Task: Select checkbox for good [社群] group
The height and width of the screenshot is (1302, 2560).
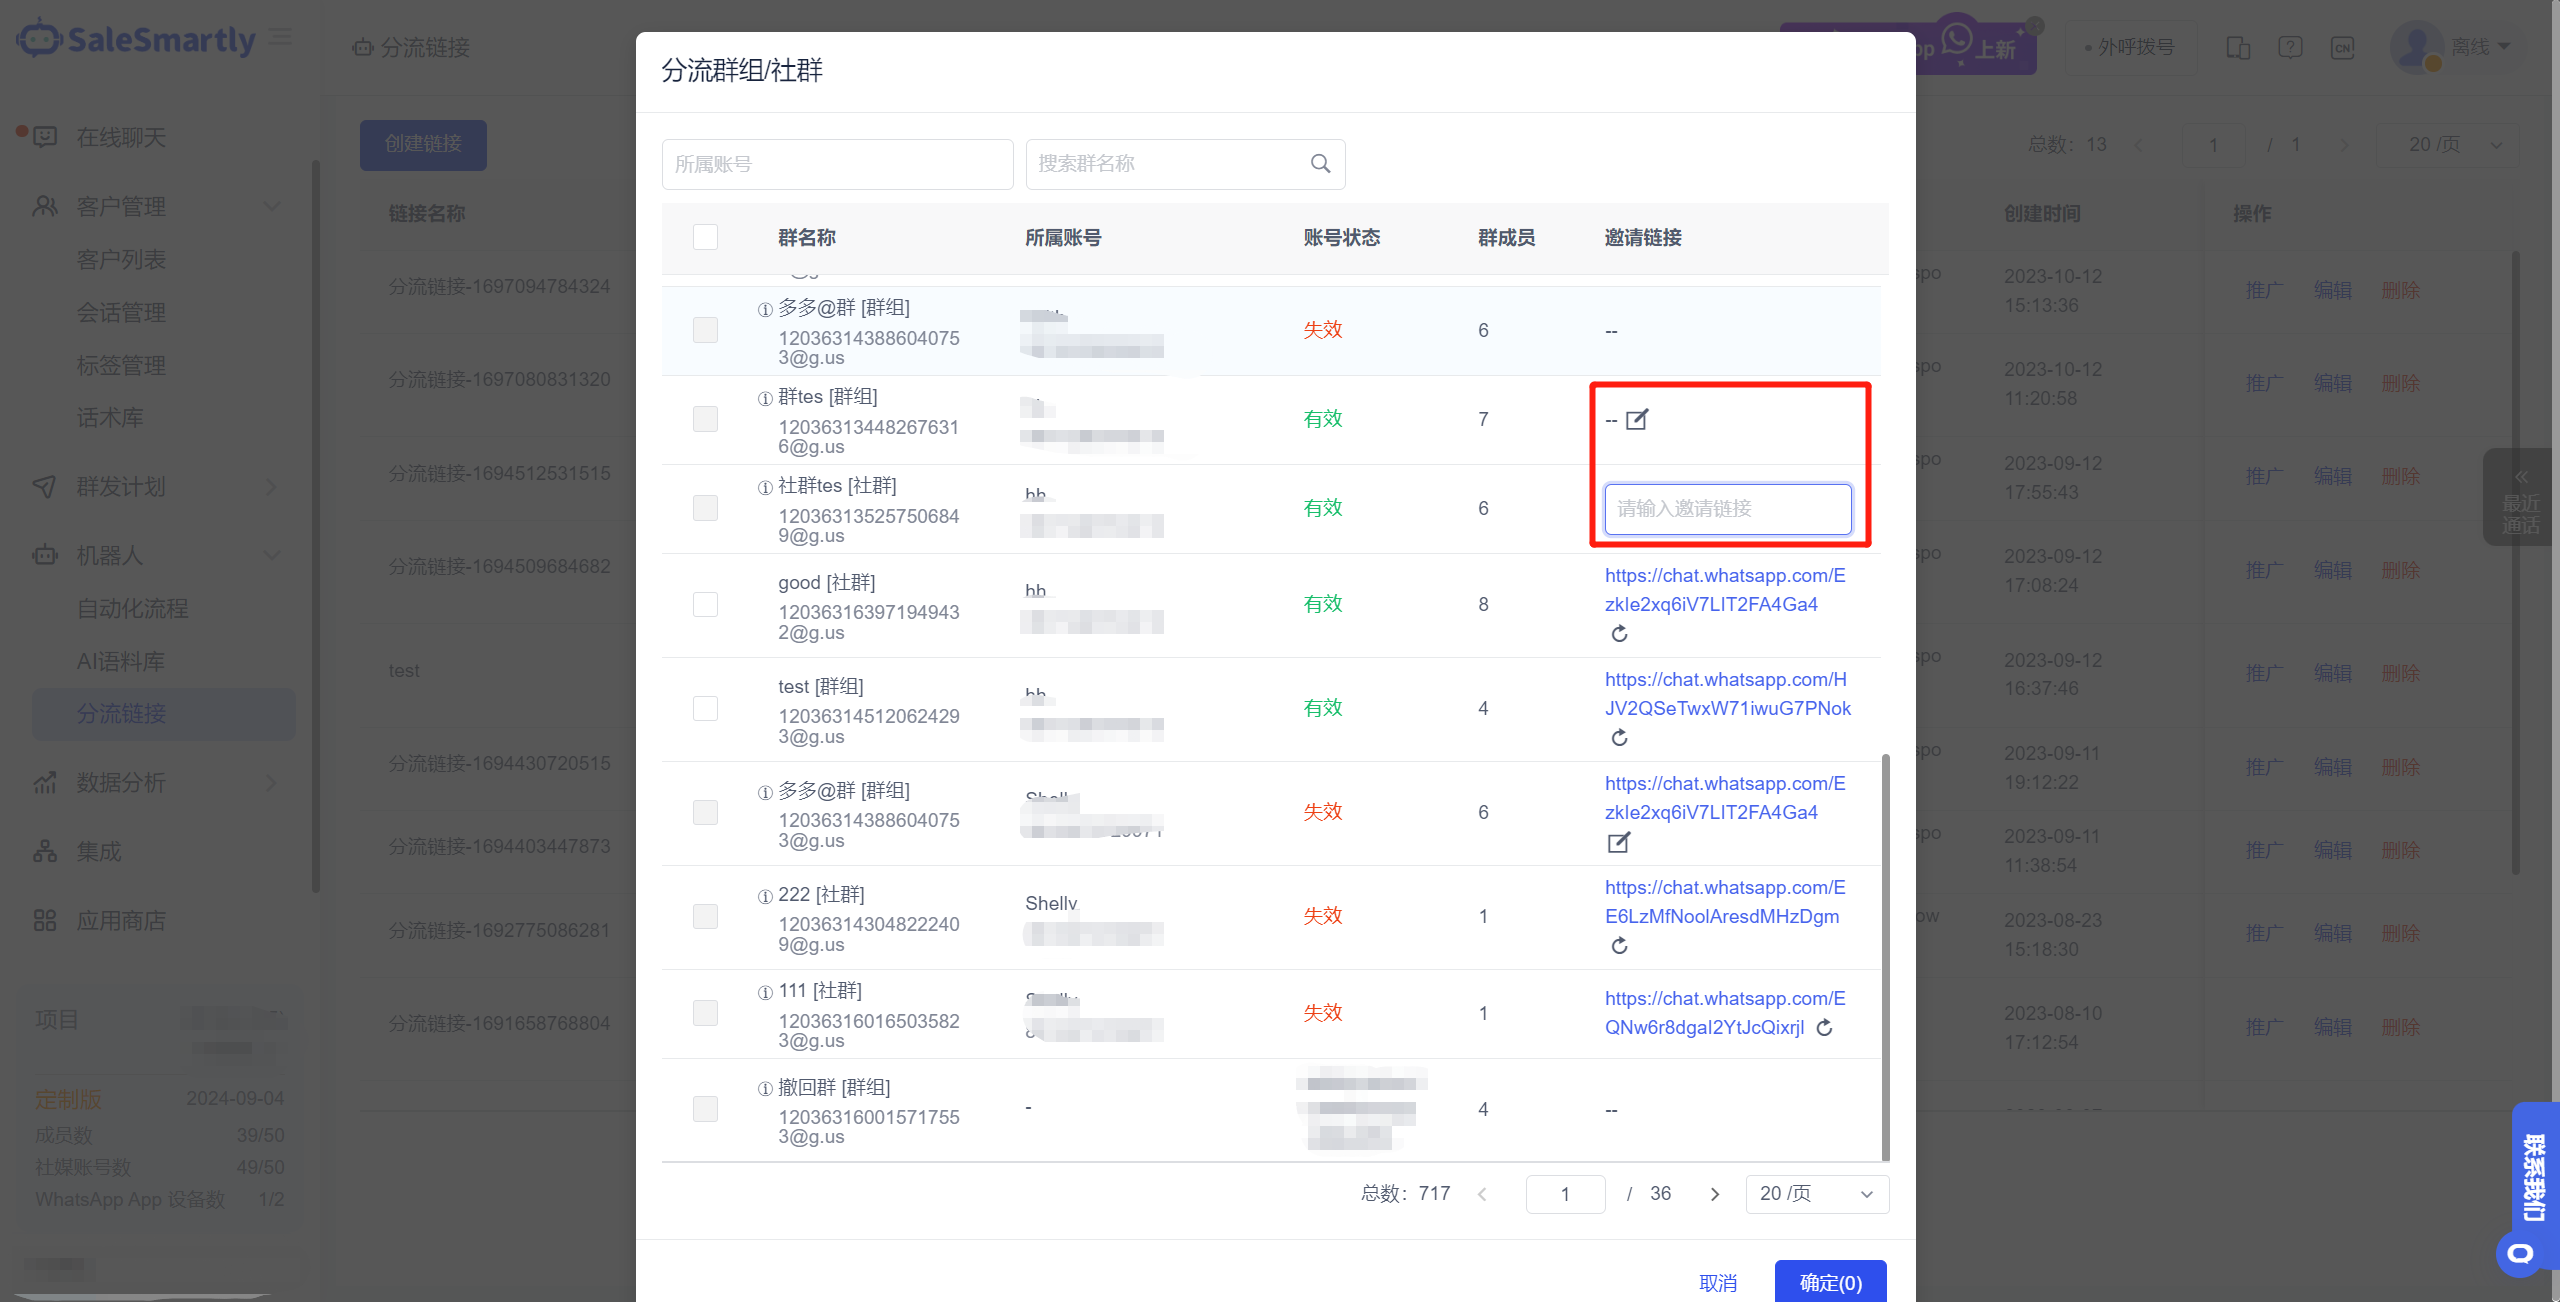Action: (x=705, y=604)
